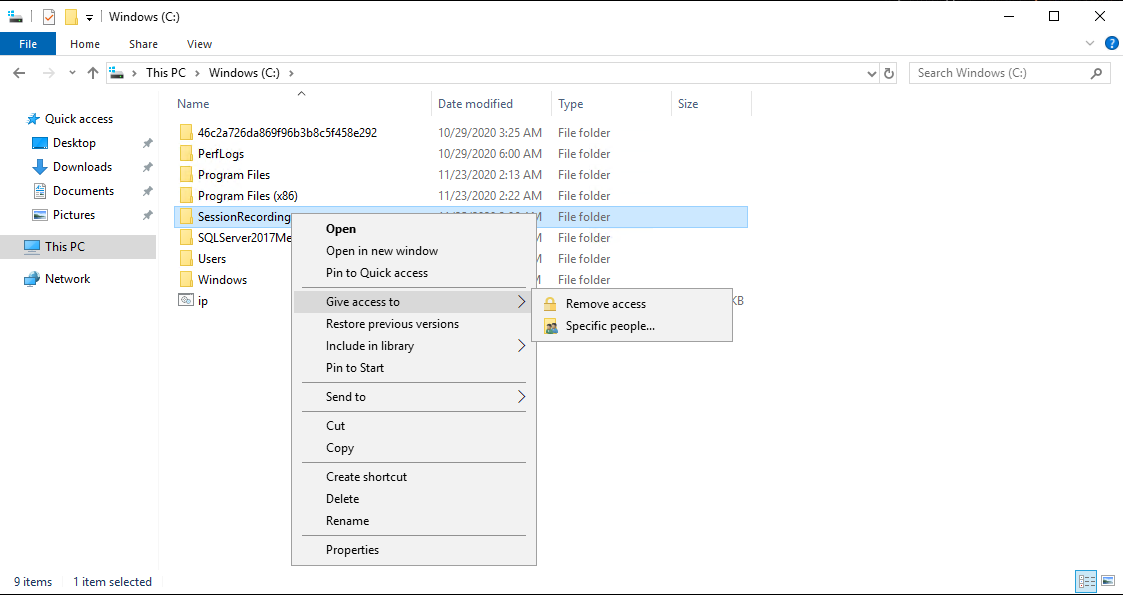Click the refresh icon in address bar
The width and height of the screenshot is (1123, 595).
pyautogui.click(x=890, y=72)
